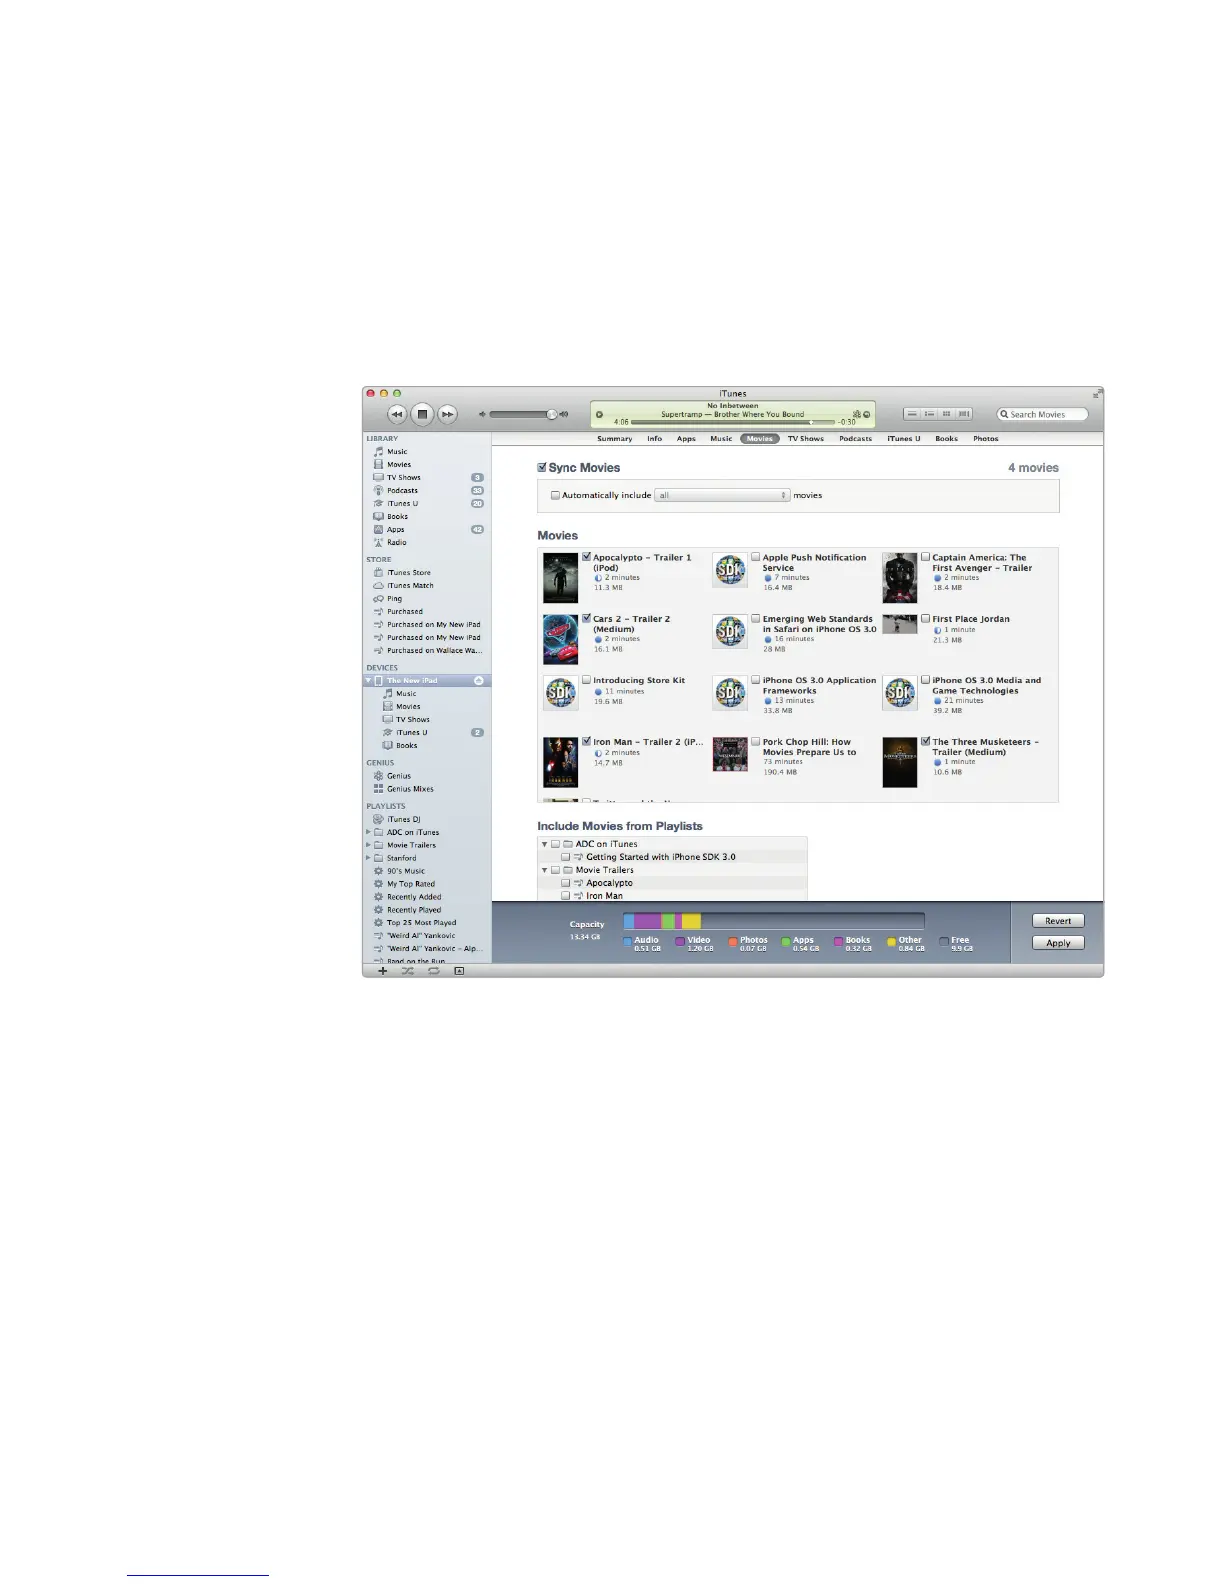Viewport: 1224px width, 1584px height.
Task: Open TV Shows under The New iPad
Action: coord(412,720)
